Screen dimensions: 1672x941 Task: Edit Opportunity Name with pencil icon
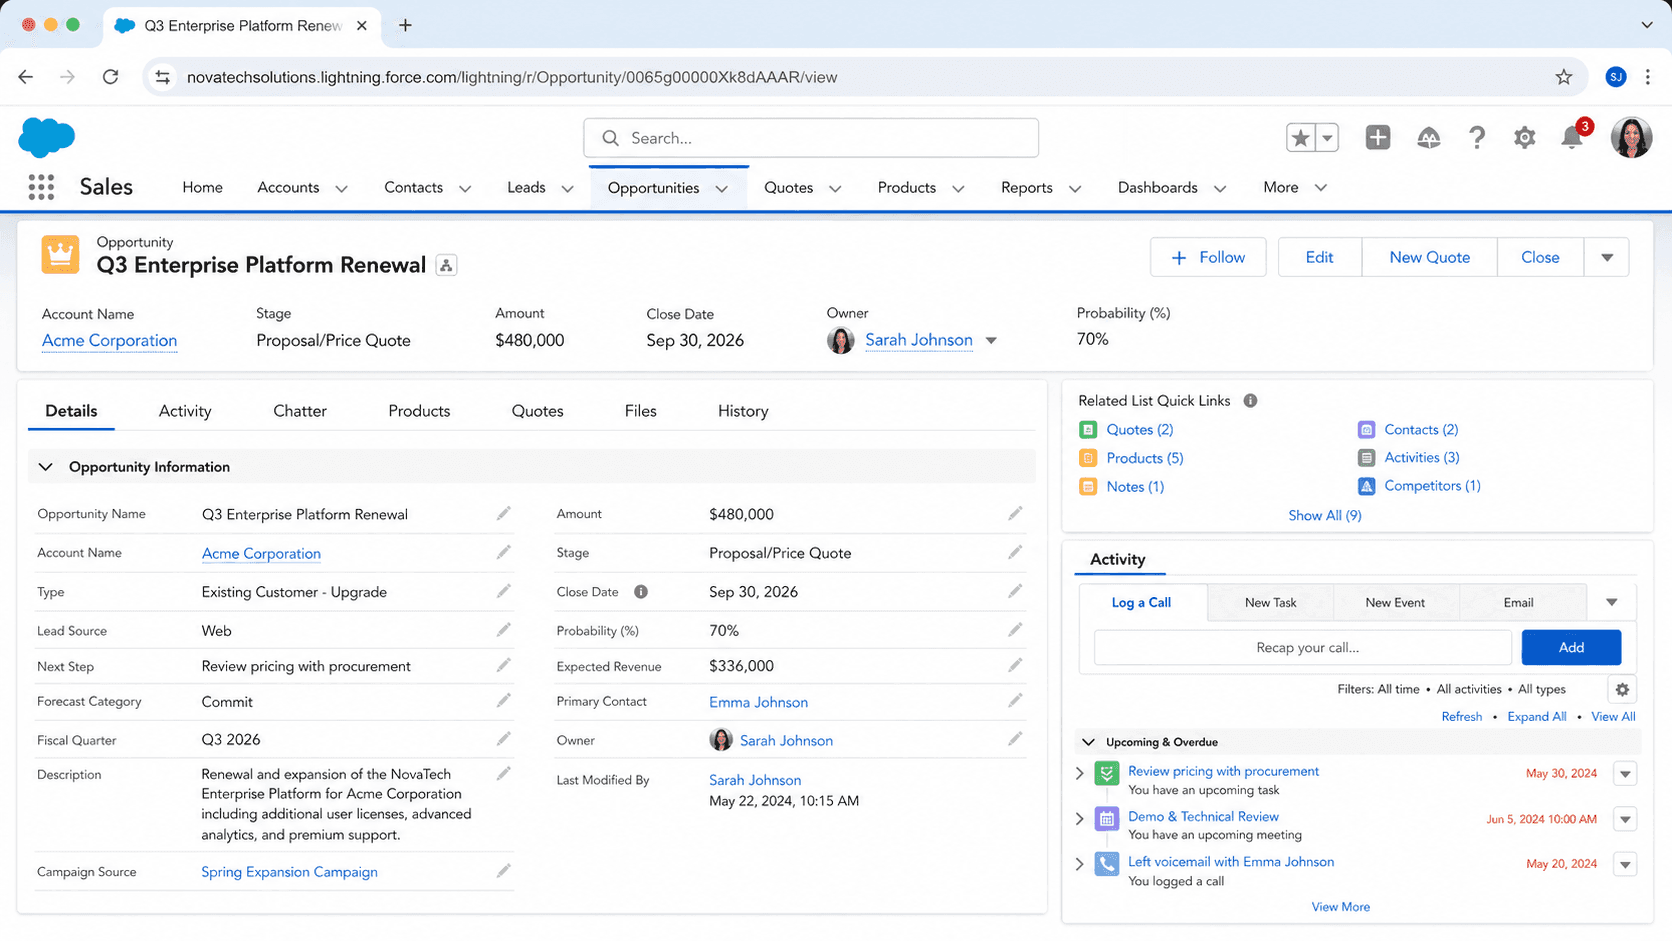pyautogui.click(x=504, y=513)
